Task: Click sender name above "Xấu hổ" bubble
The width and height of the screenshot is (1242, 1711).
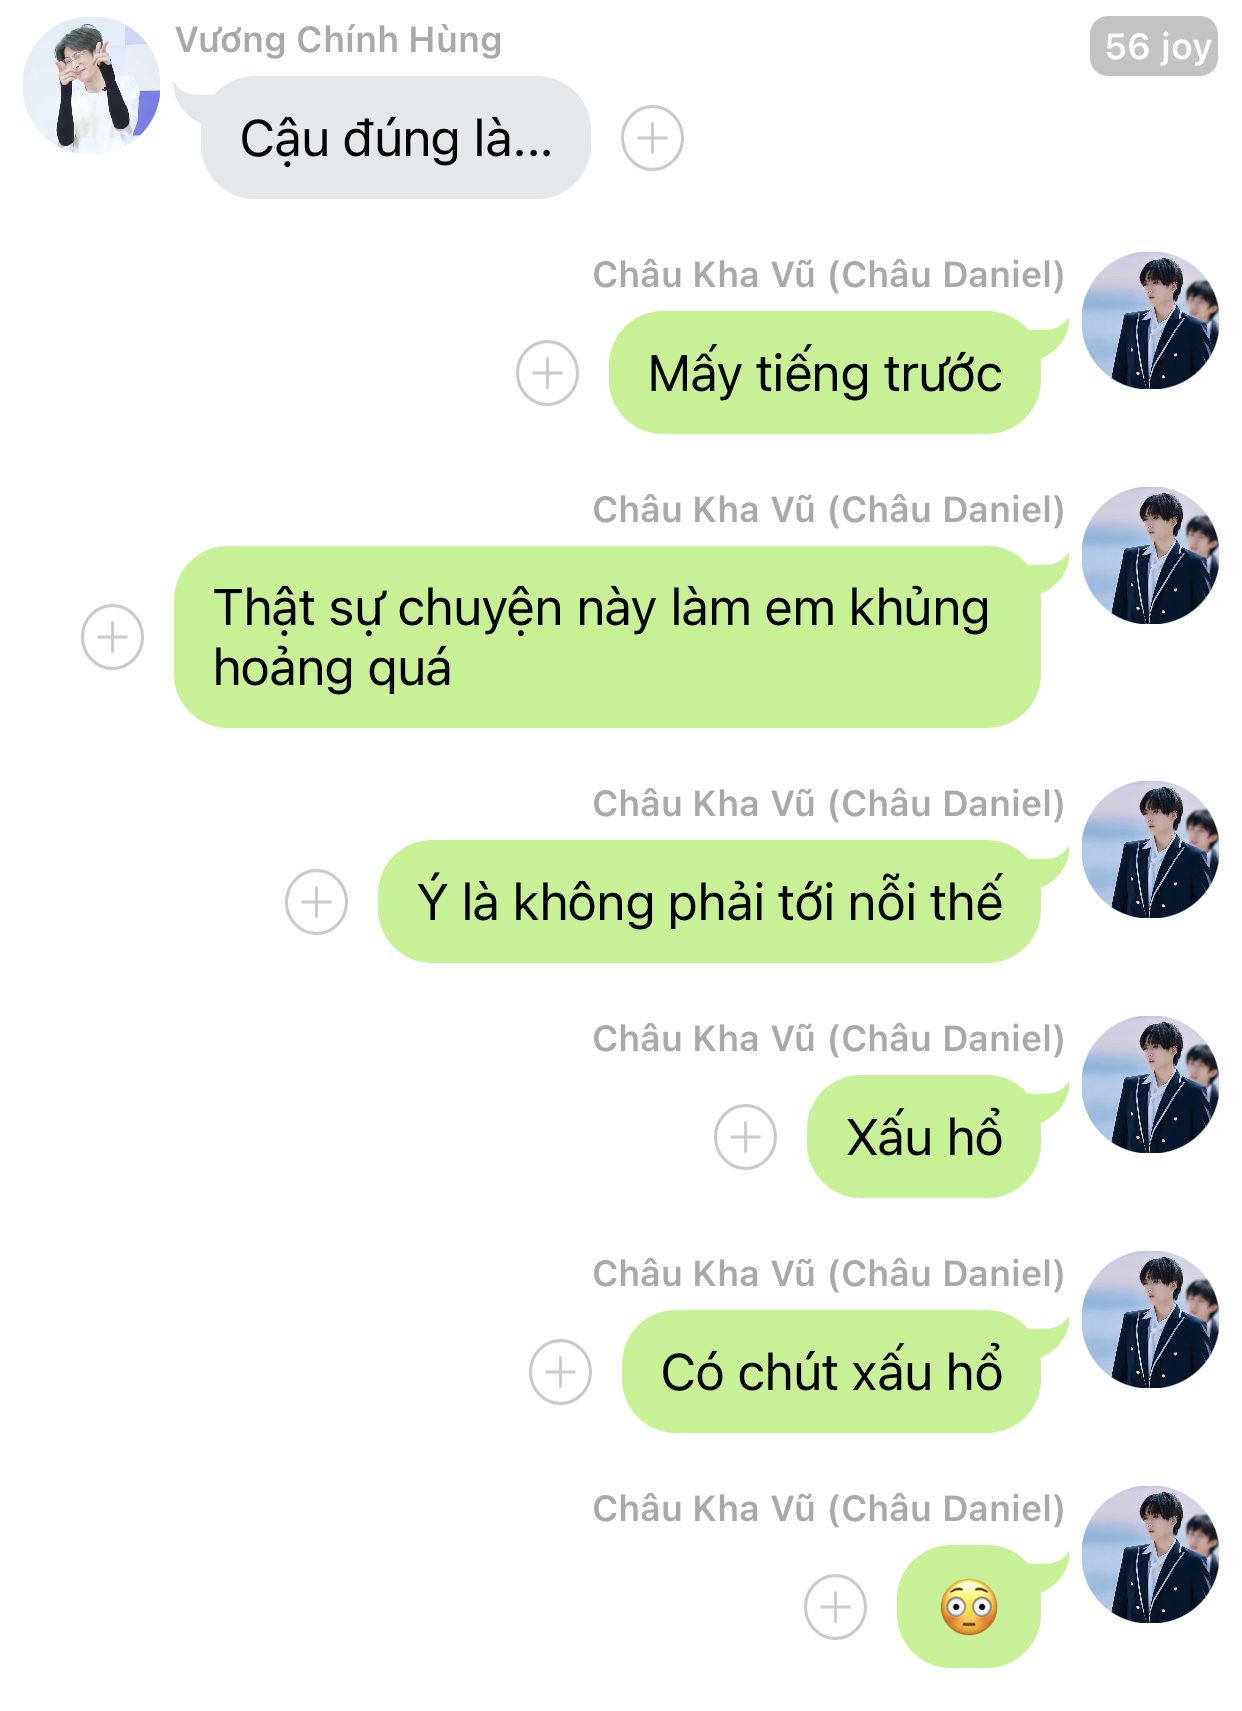Action: tap(828, 1039)
